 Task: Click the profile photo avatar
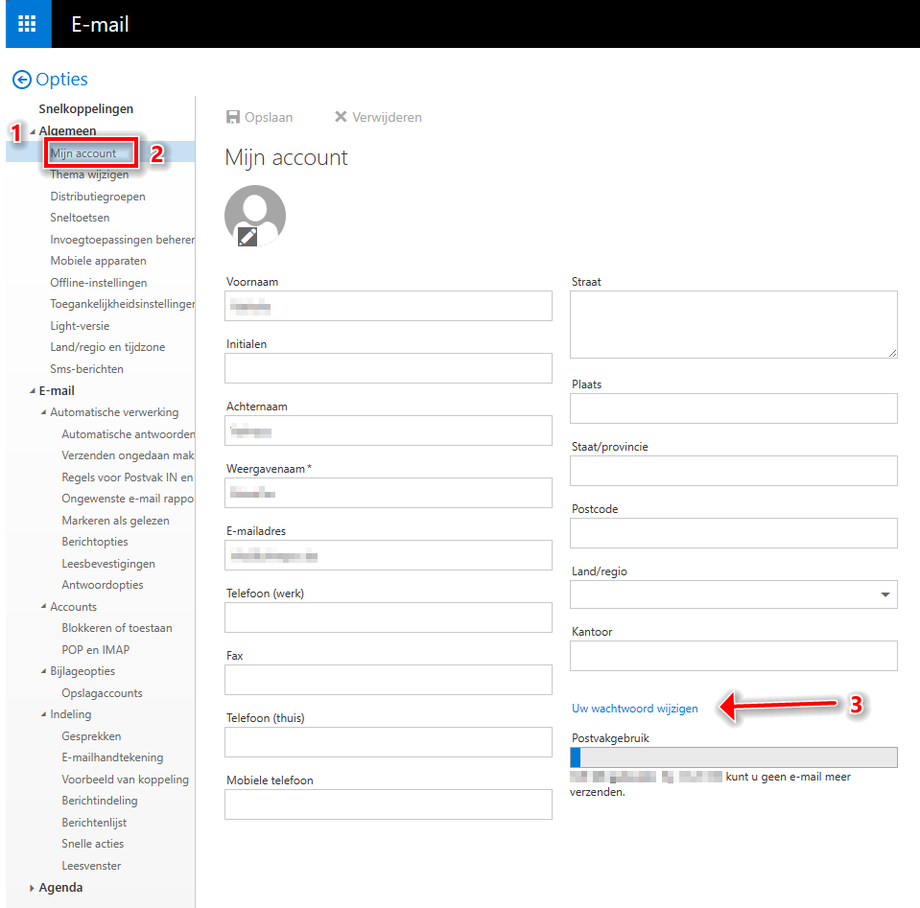click(x=255, y=214)
